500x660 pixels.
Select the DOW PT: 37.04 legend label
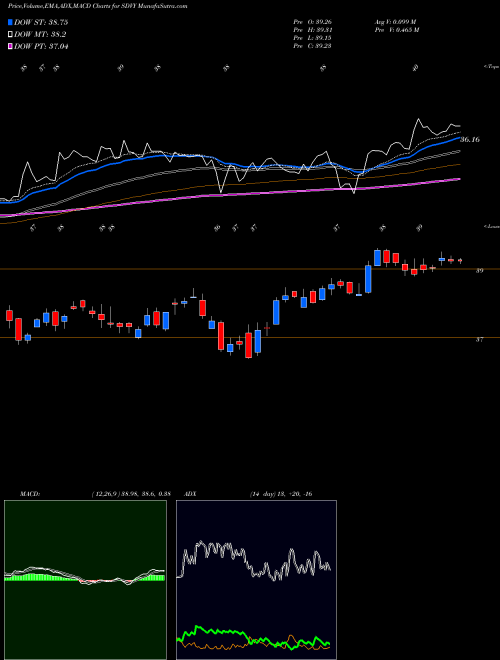(41, 46)
